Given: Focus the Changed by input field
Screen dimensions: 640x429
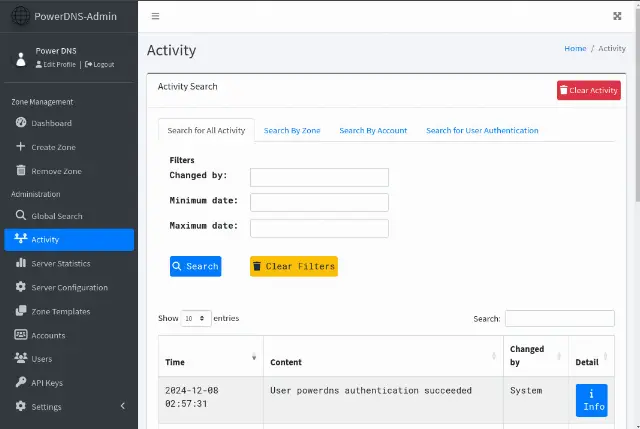Looking at the screenshot, I should 319,178.
